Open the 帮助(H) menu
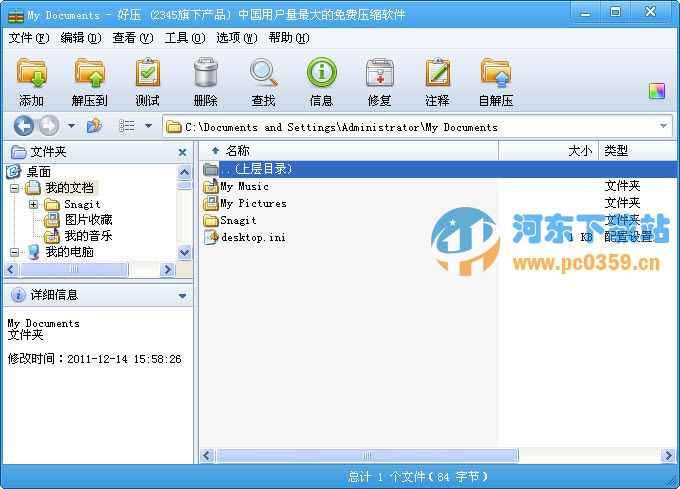 point(289,38)
